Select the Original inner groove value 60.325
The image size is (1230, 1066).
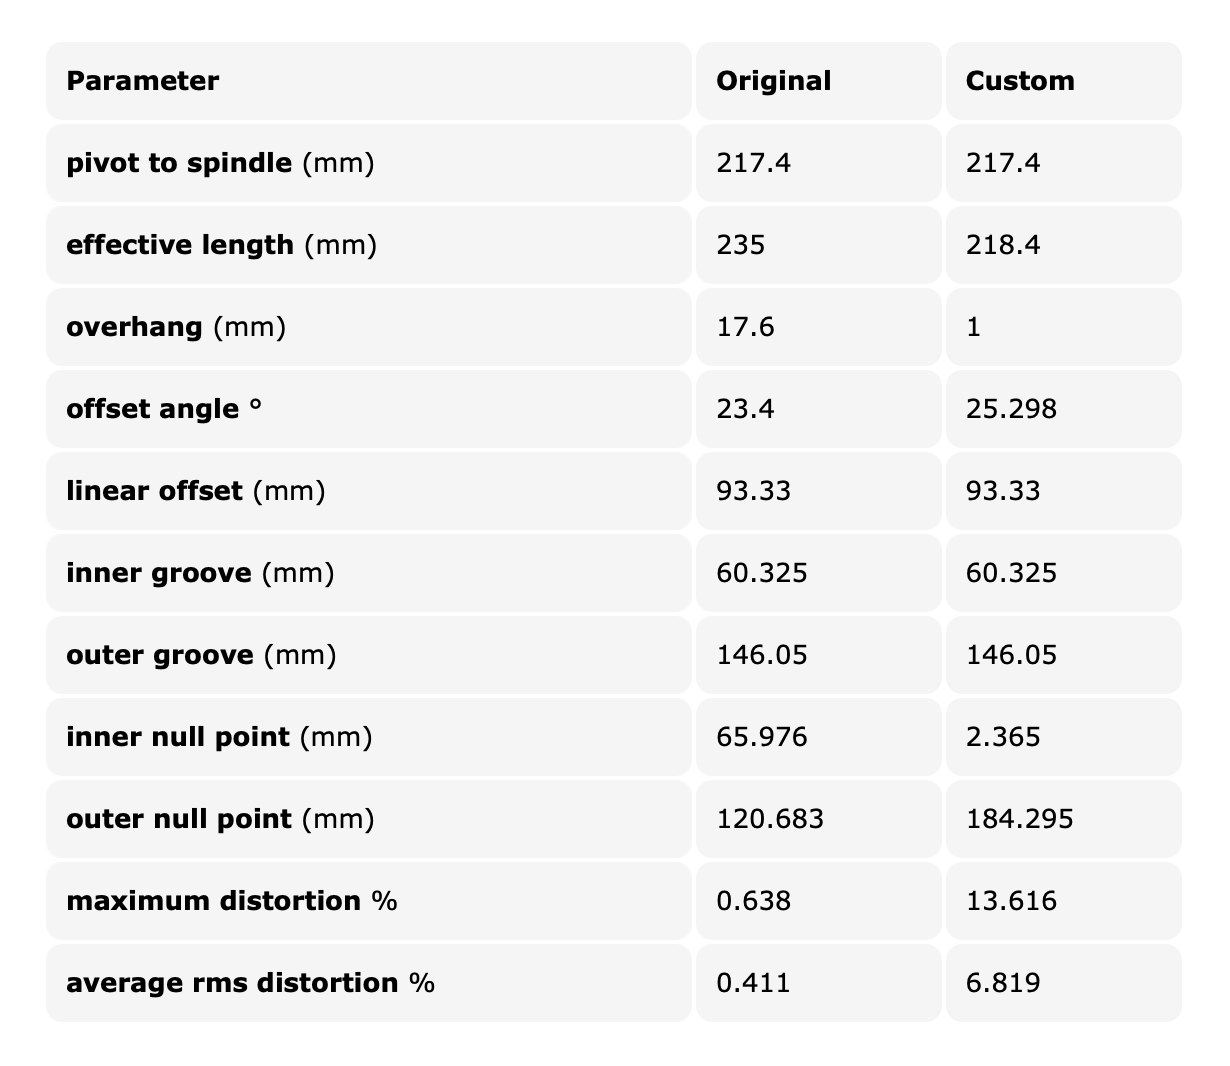coord(762,573)
